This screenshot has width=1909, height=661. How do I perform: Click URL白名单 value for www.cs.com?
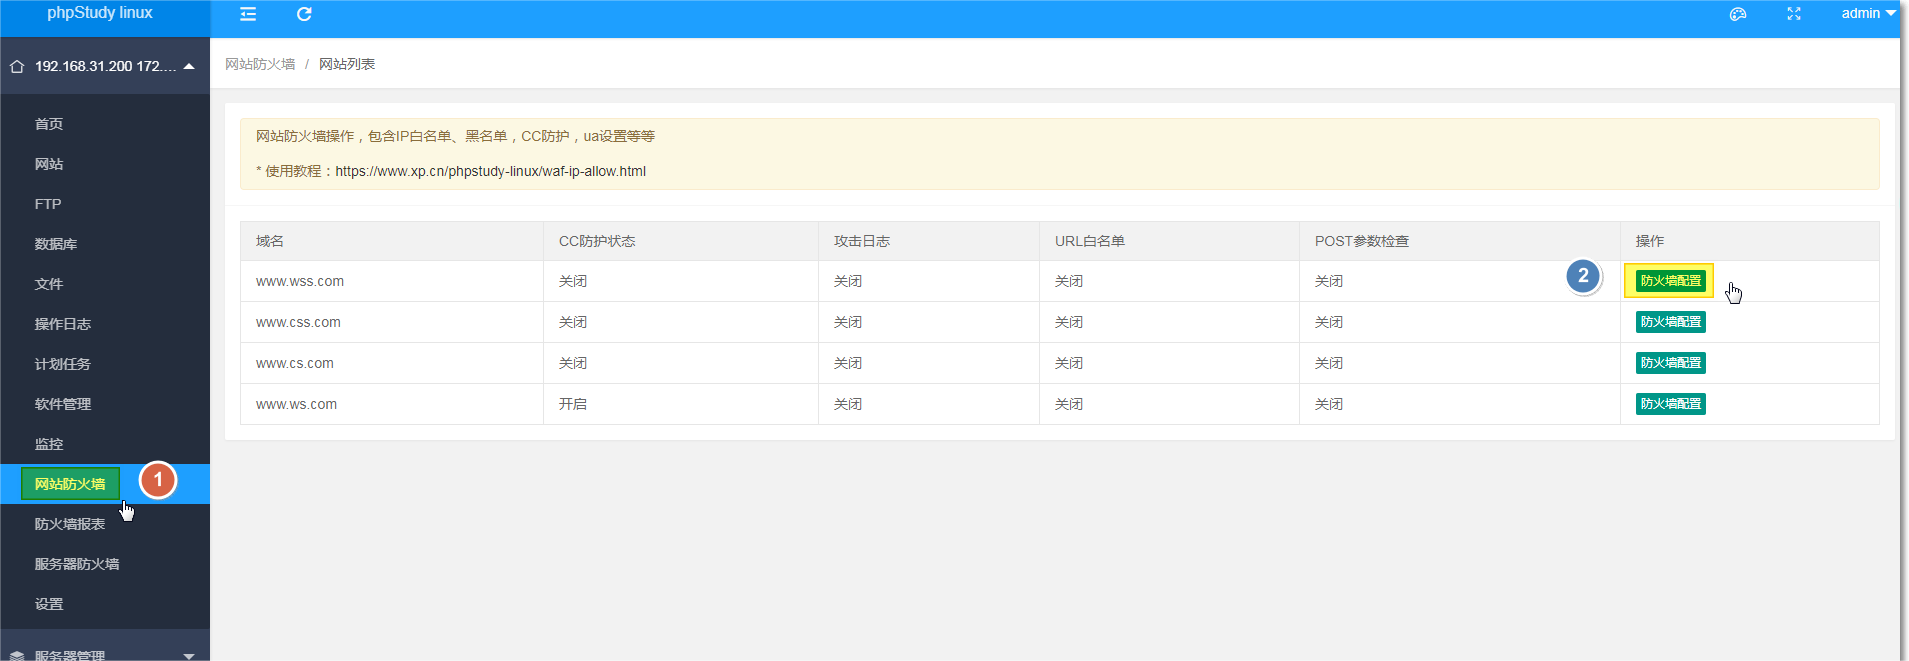point(1069,363)
